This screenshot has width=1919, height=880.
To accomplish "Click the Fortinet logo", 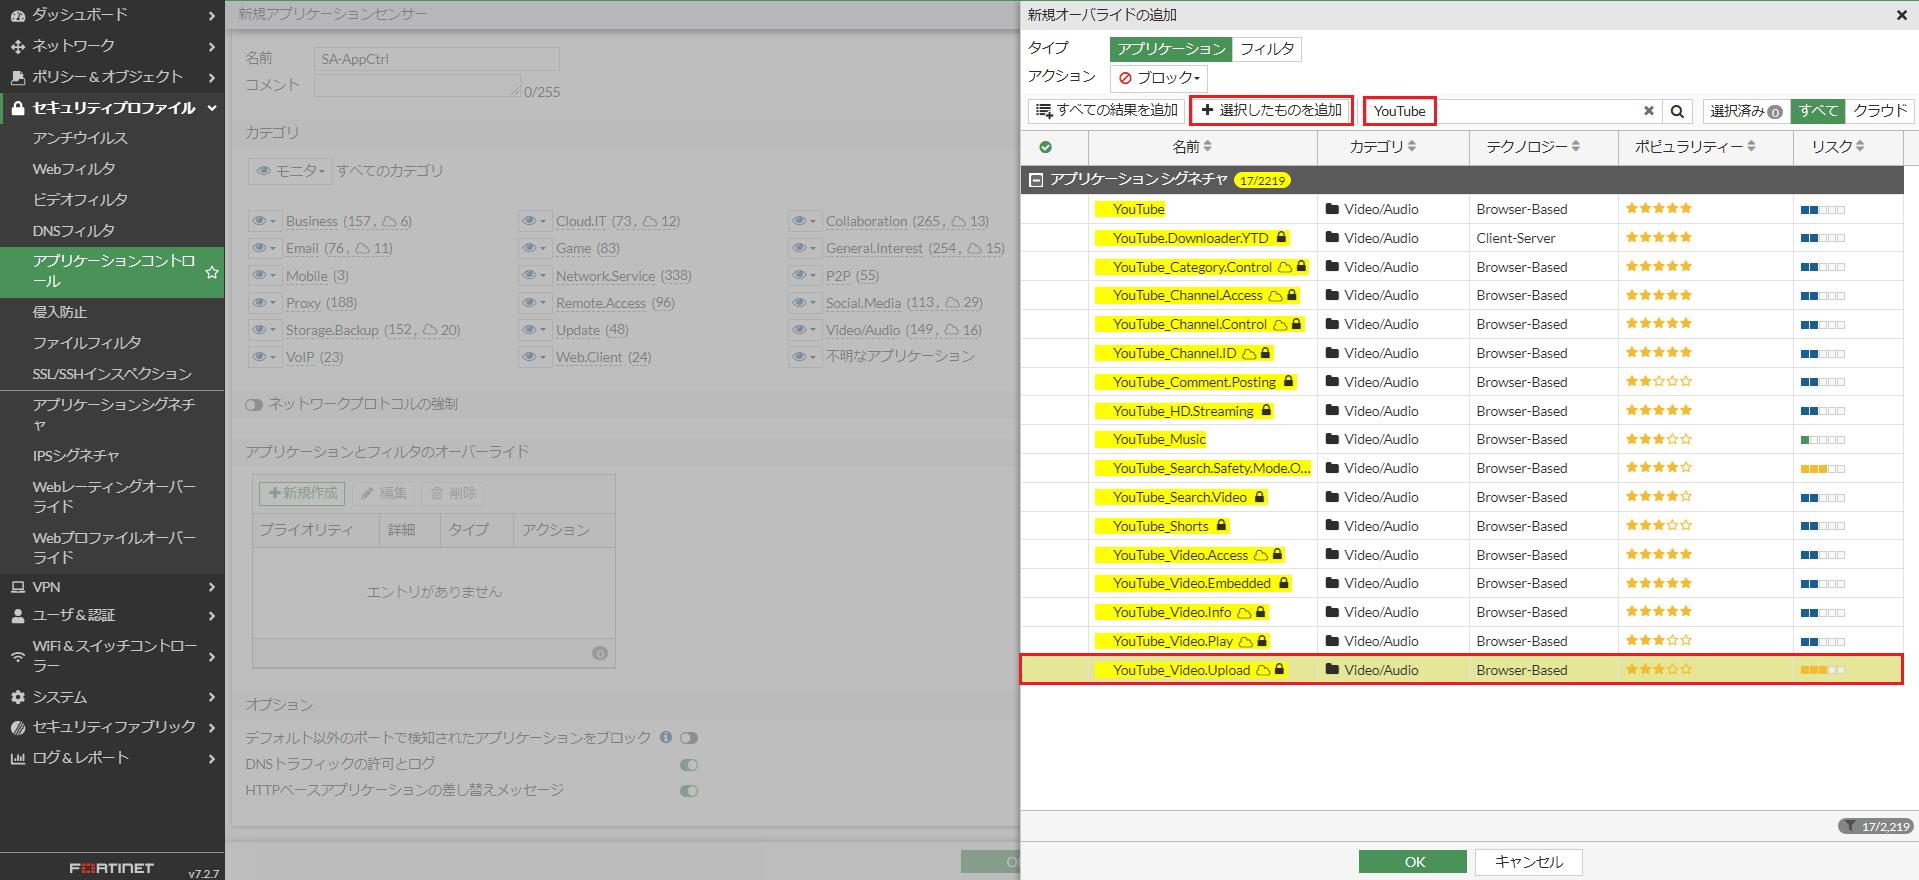I will click(111, 868).
